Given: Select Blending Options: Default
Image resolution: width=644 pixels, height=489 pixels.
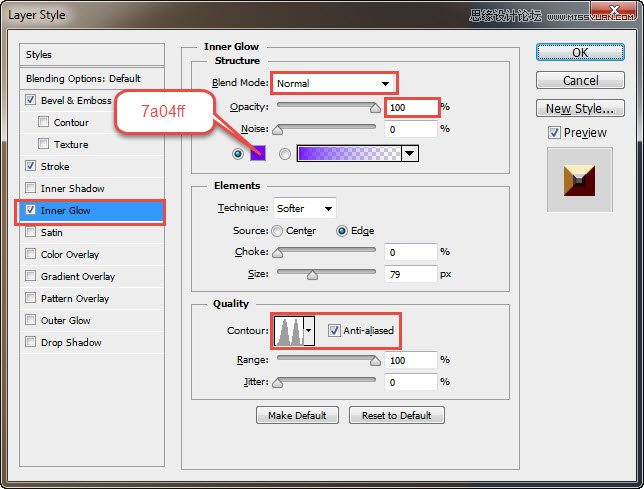Looking at the screenshot, I should [x=92, y=78].
